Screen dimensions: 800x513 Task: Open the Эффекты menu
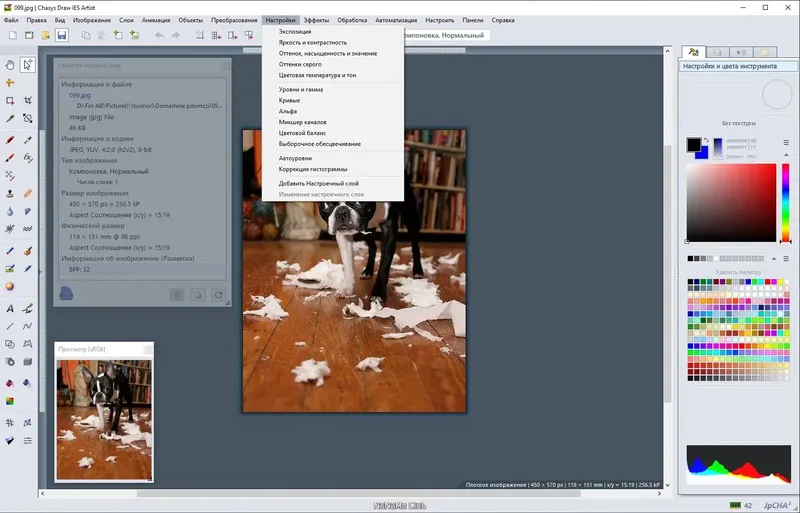(x=316, y=20)
